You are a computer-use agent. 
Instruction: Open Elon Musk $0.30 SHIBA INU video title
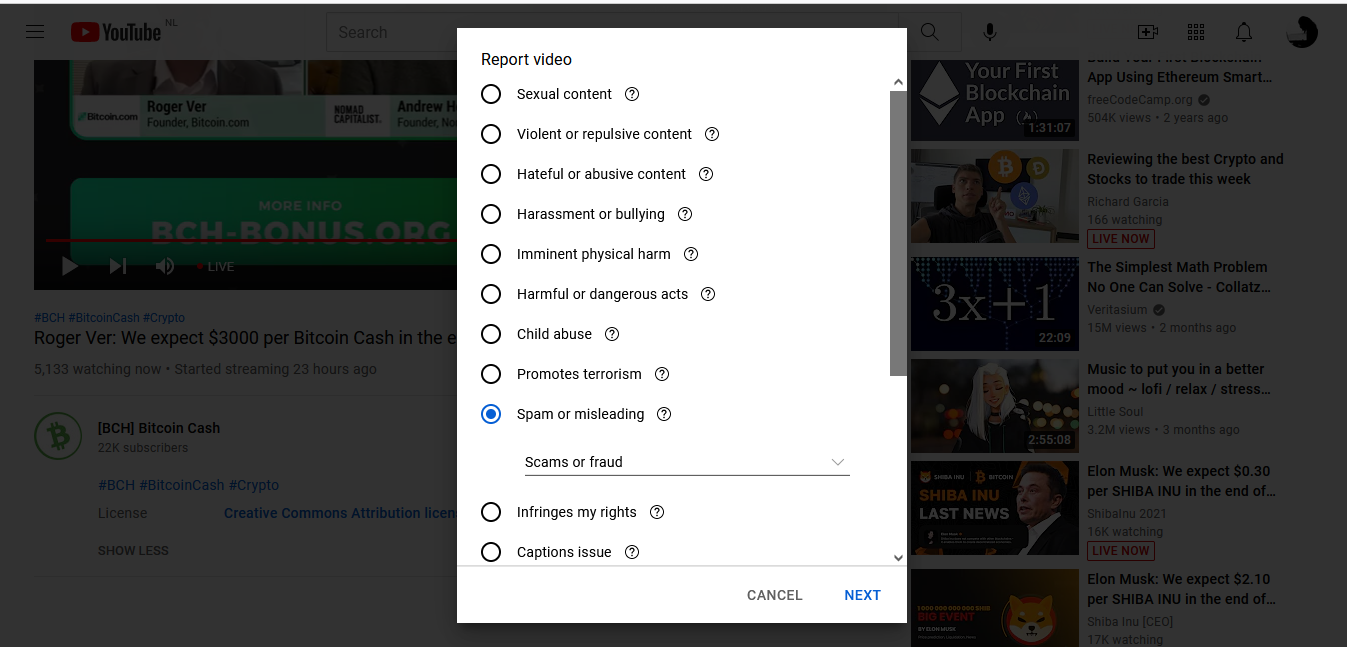(x=1181, y=481)
